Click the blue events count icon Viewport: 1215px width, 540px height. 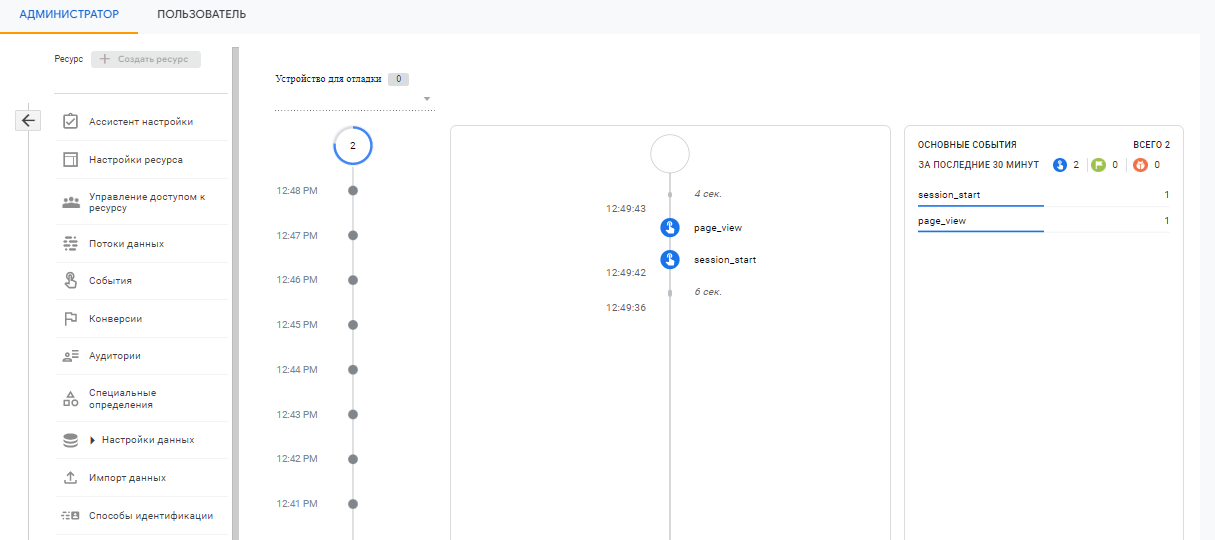(1060, 165)
